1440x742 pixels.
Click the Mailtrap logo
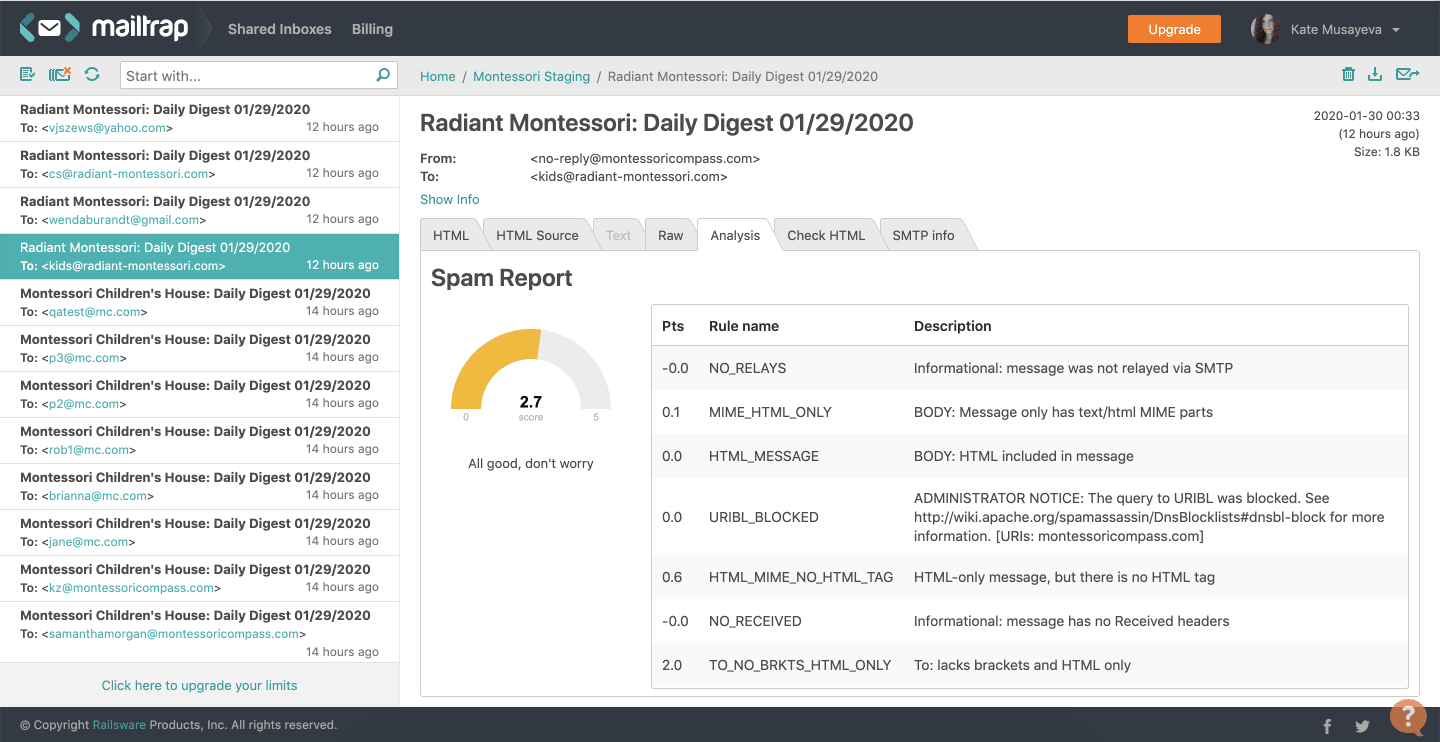click(104, 28)
